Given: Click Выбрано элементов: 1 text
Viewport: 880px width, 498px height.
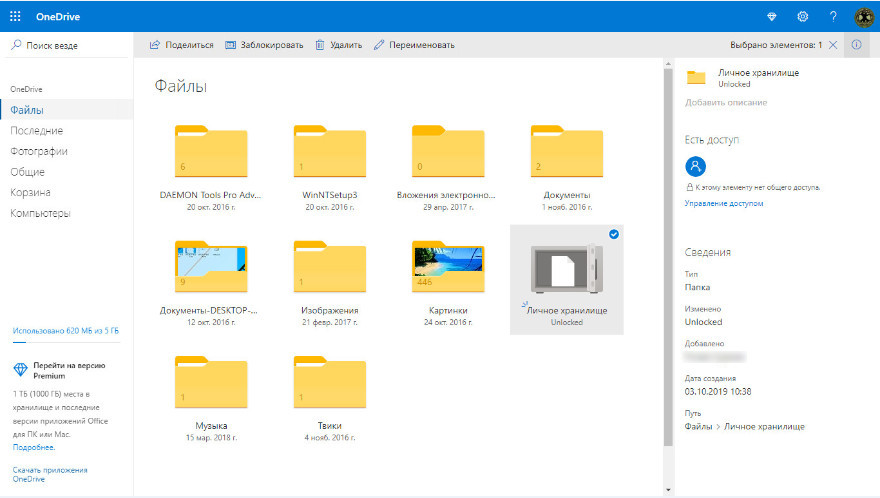Looking at the screenshot, I should [776, 45].
